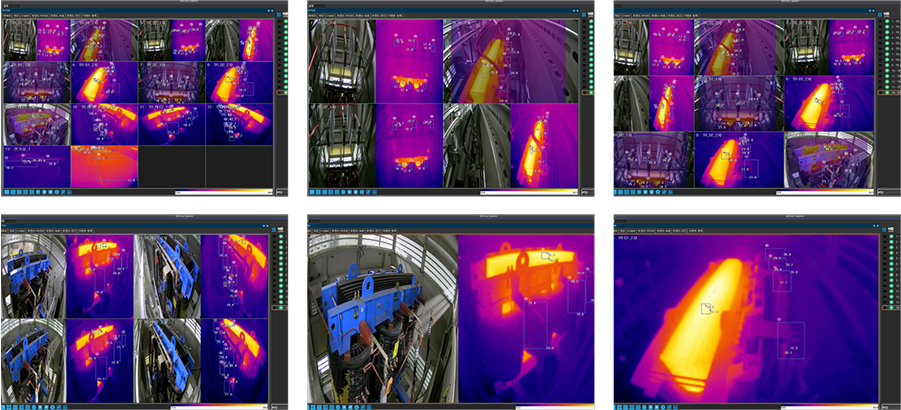Image resolution: width=901 pixels, height=410 pixels.
Task: Click small ROI box on yellow transformer, bottom-right screenshot
Action: (706, 308)
